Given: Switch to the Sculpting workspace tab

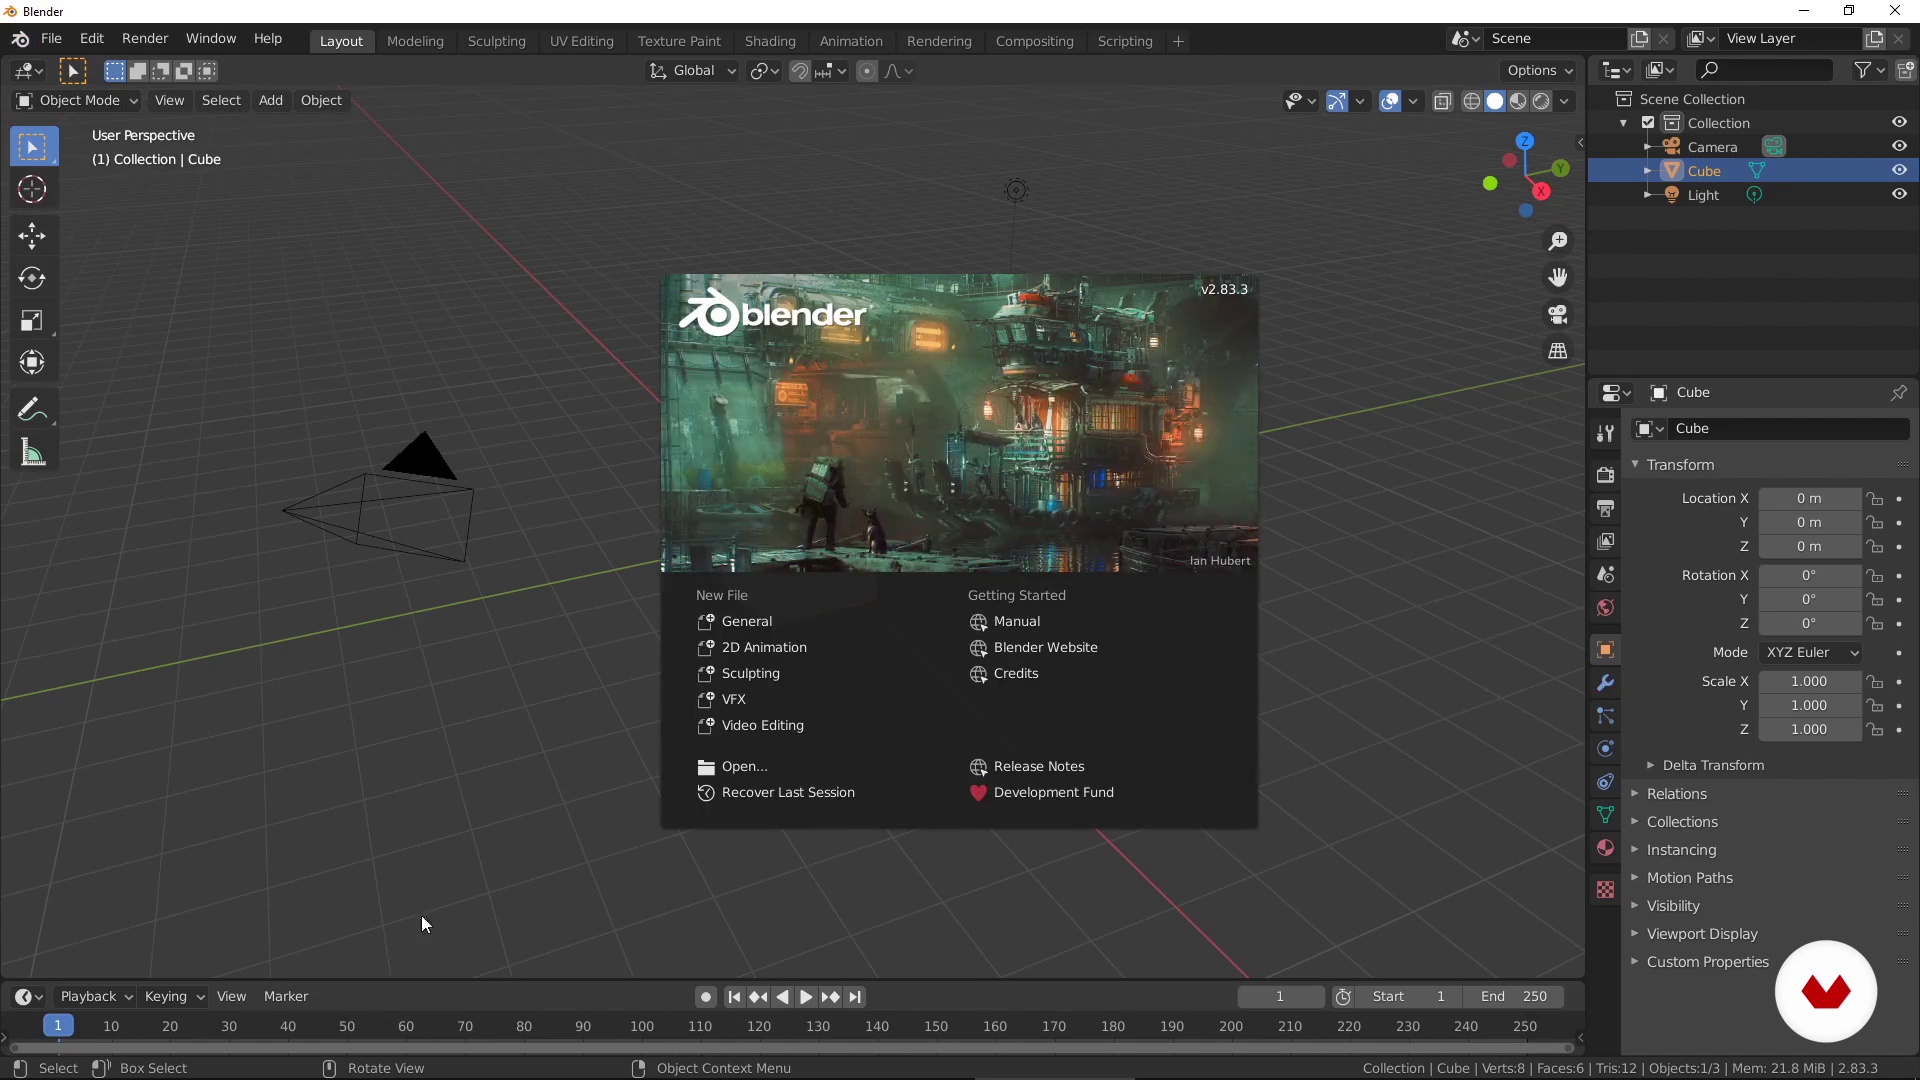Looking at the screenshot, I should [496, 41].
